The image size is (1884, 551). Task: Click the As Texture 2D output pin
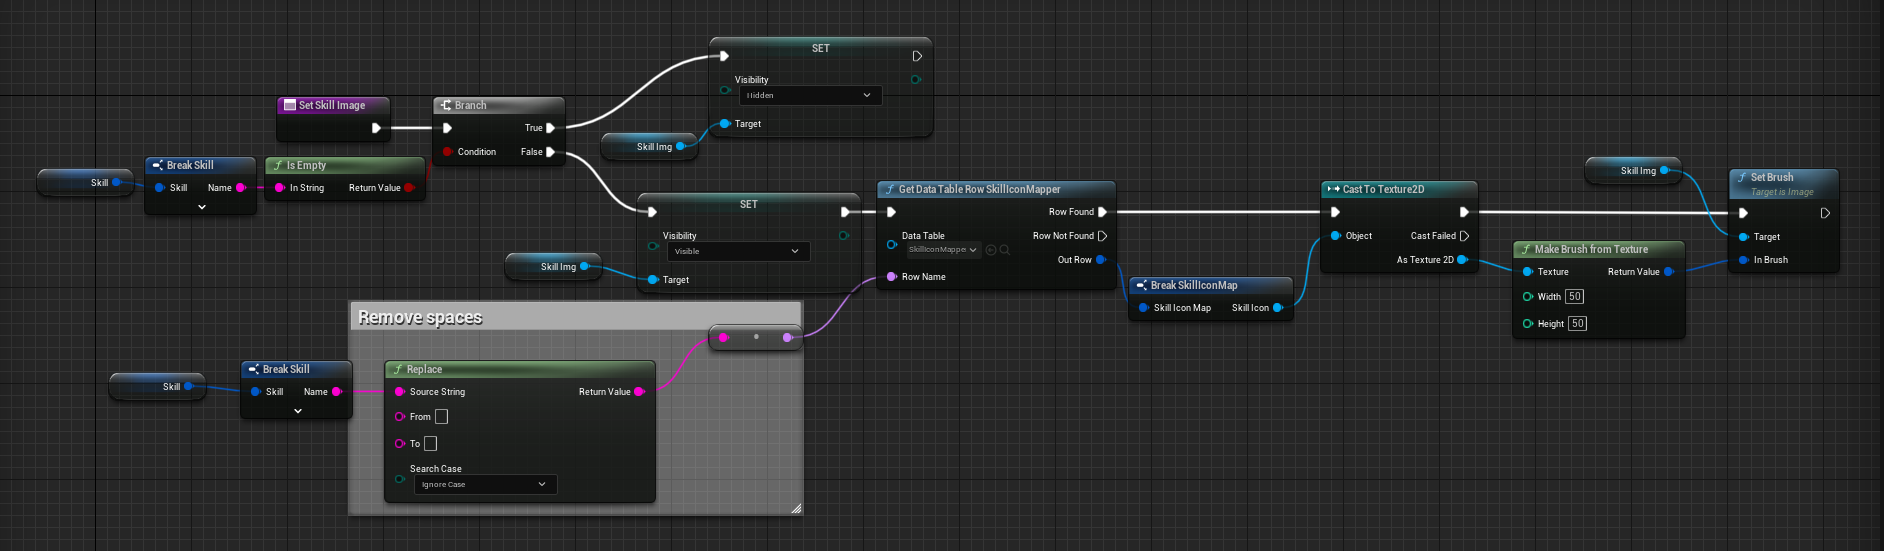click(x=1462, y=260)
